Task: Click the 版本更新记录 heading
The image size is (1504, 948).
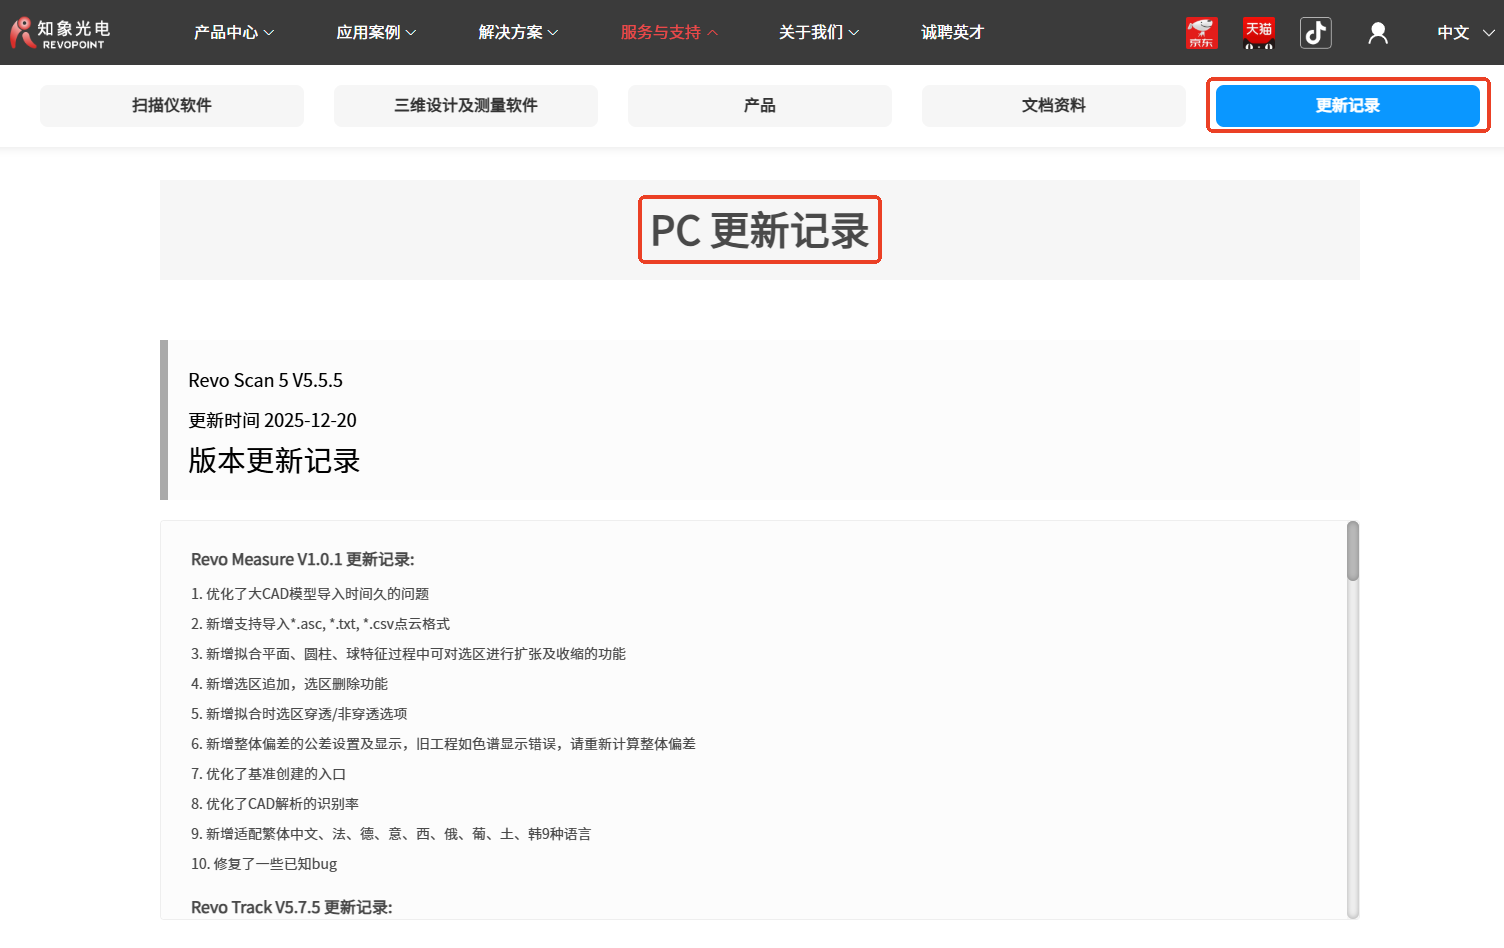Action: 274,461
